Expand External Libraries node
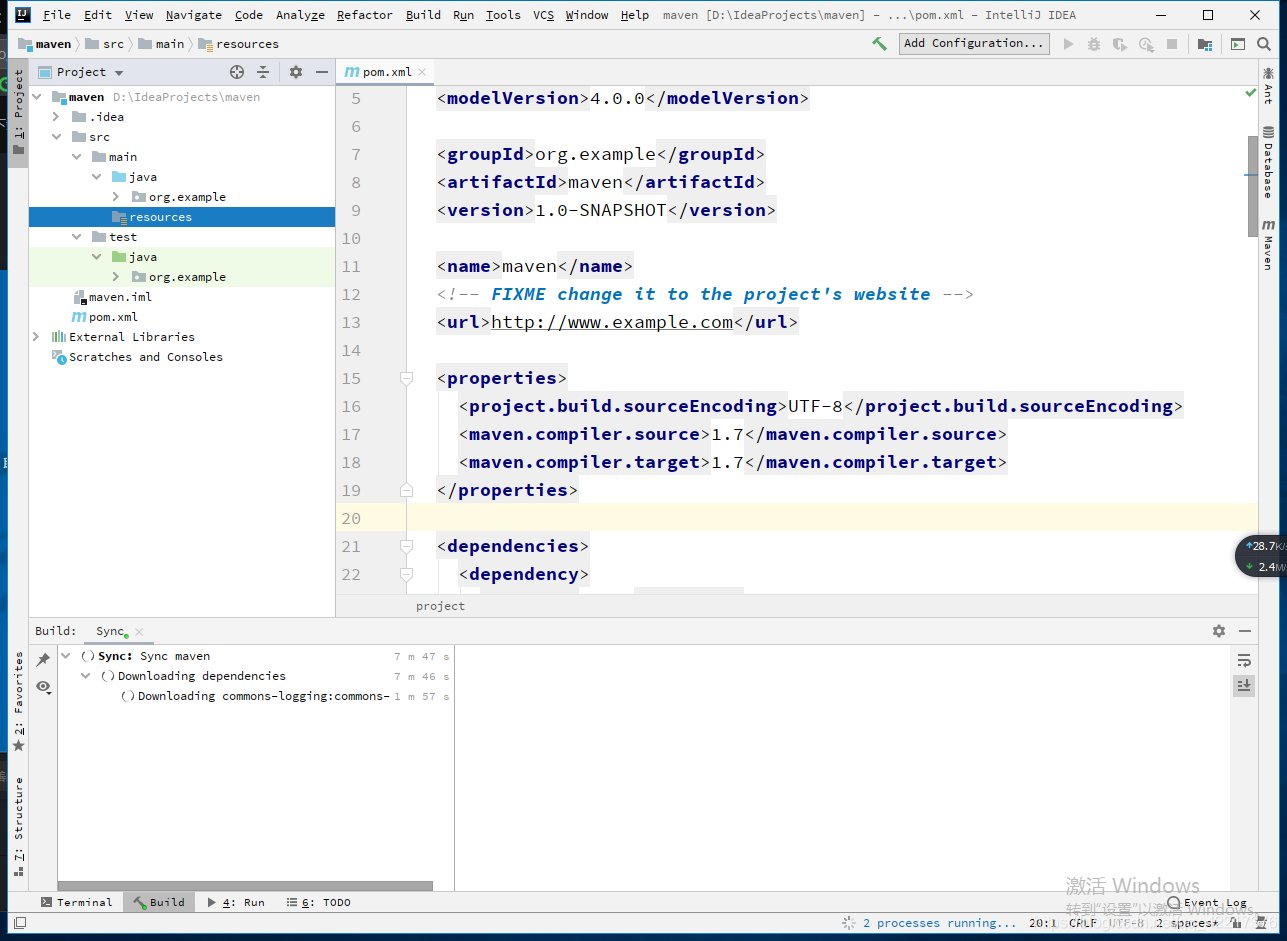Screen dimensions: 1287x941 pos(37,337)
